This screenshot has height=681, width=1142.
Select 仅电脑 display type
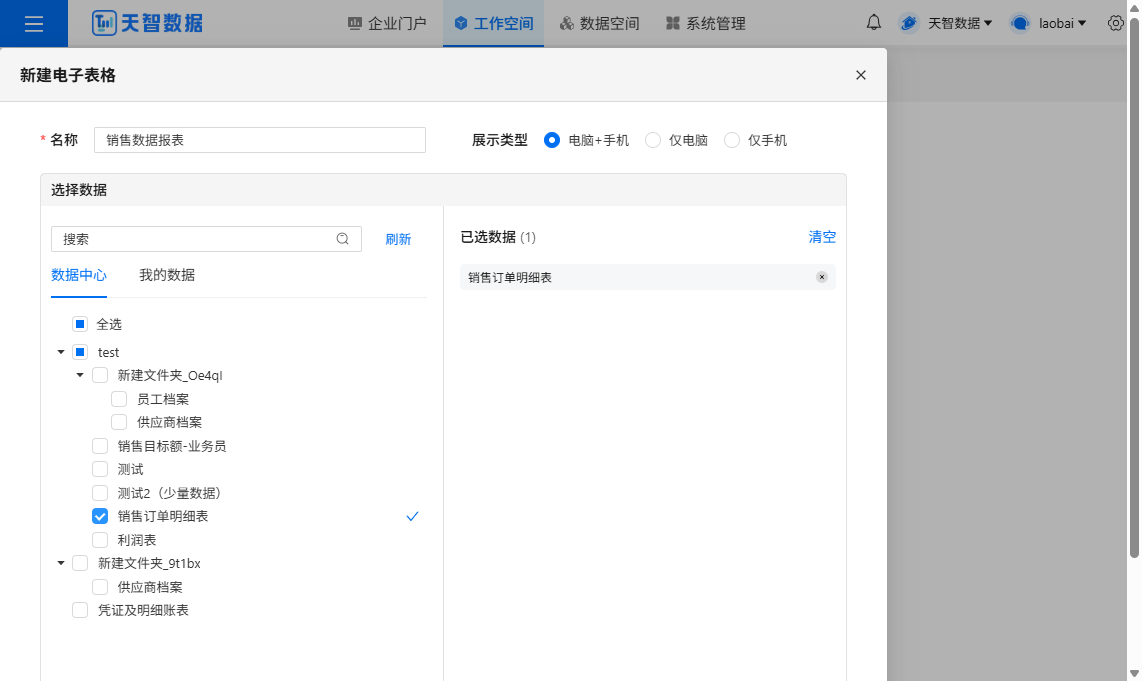point(653,140)
